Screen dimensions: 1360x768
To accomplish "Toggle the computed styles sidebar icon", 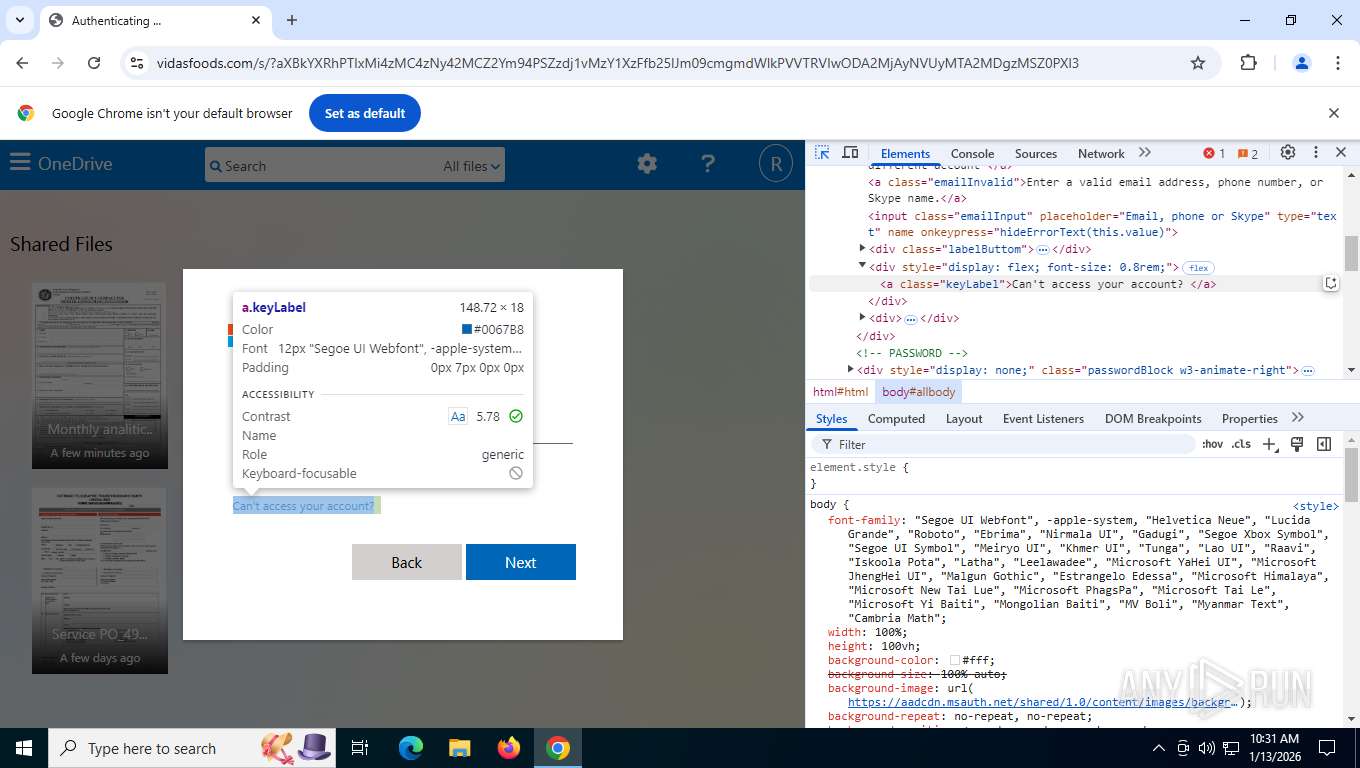I will coord(1324,444).
